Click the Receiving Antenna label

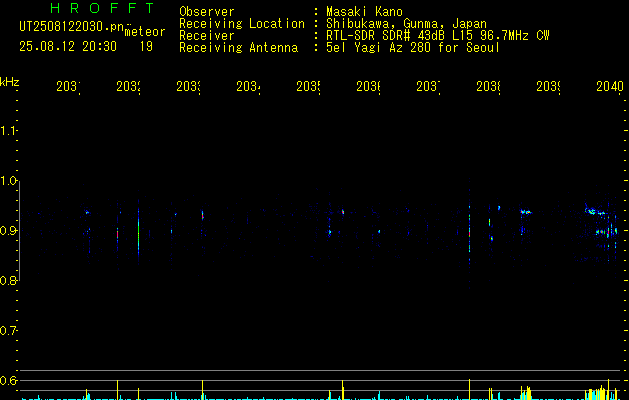[239, 48]
